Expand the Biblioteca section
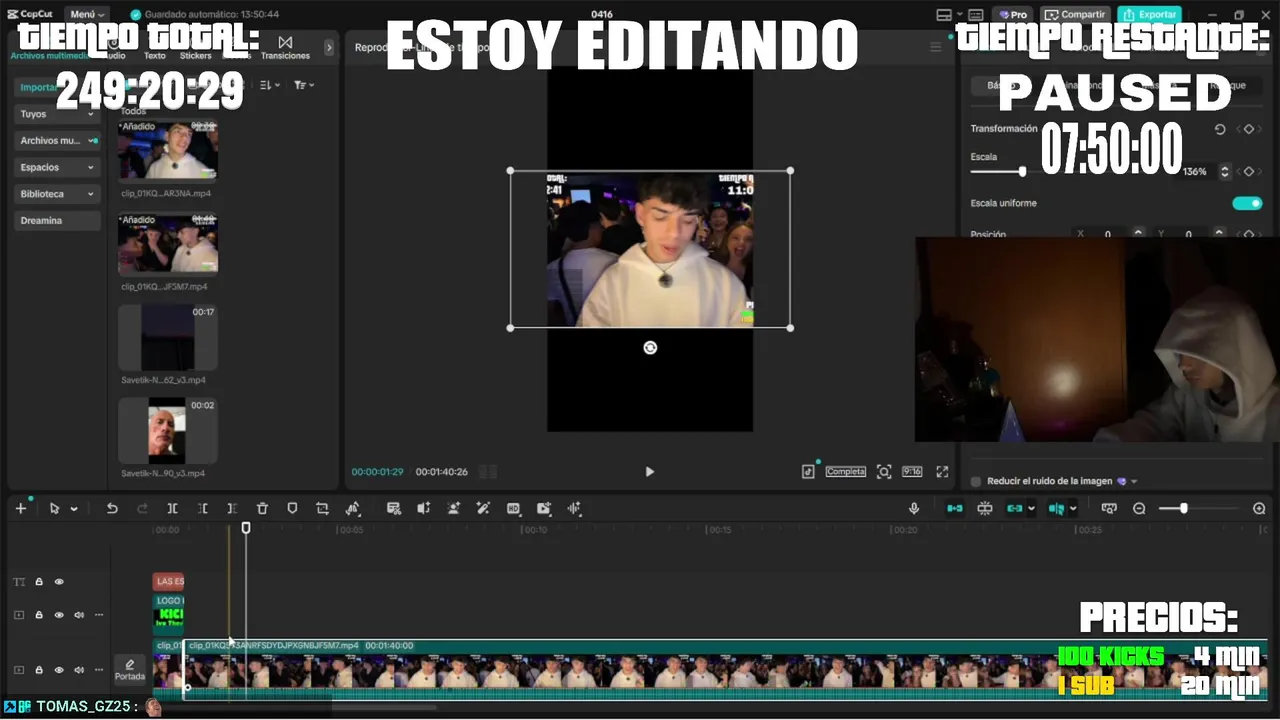This screenshot has width=1280, height=720. (x=57, y=194)
